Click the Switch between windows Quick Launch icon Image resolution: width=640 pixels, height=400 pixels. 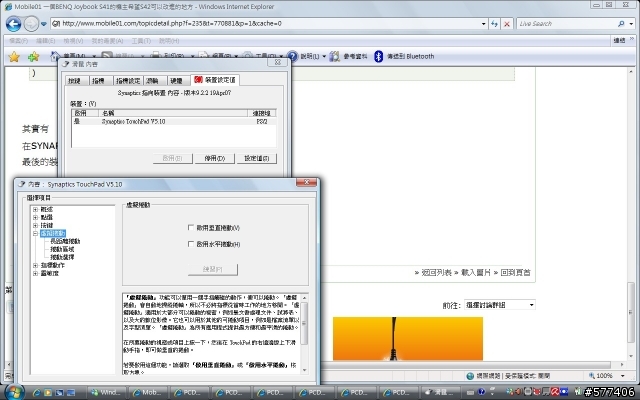pos(59,393)
